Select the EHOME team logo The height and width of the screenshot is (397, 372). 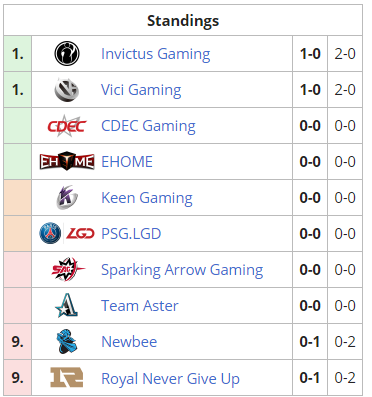[x=67, y=162]
